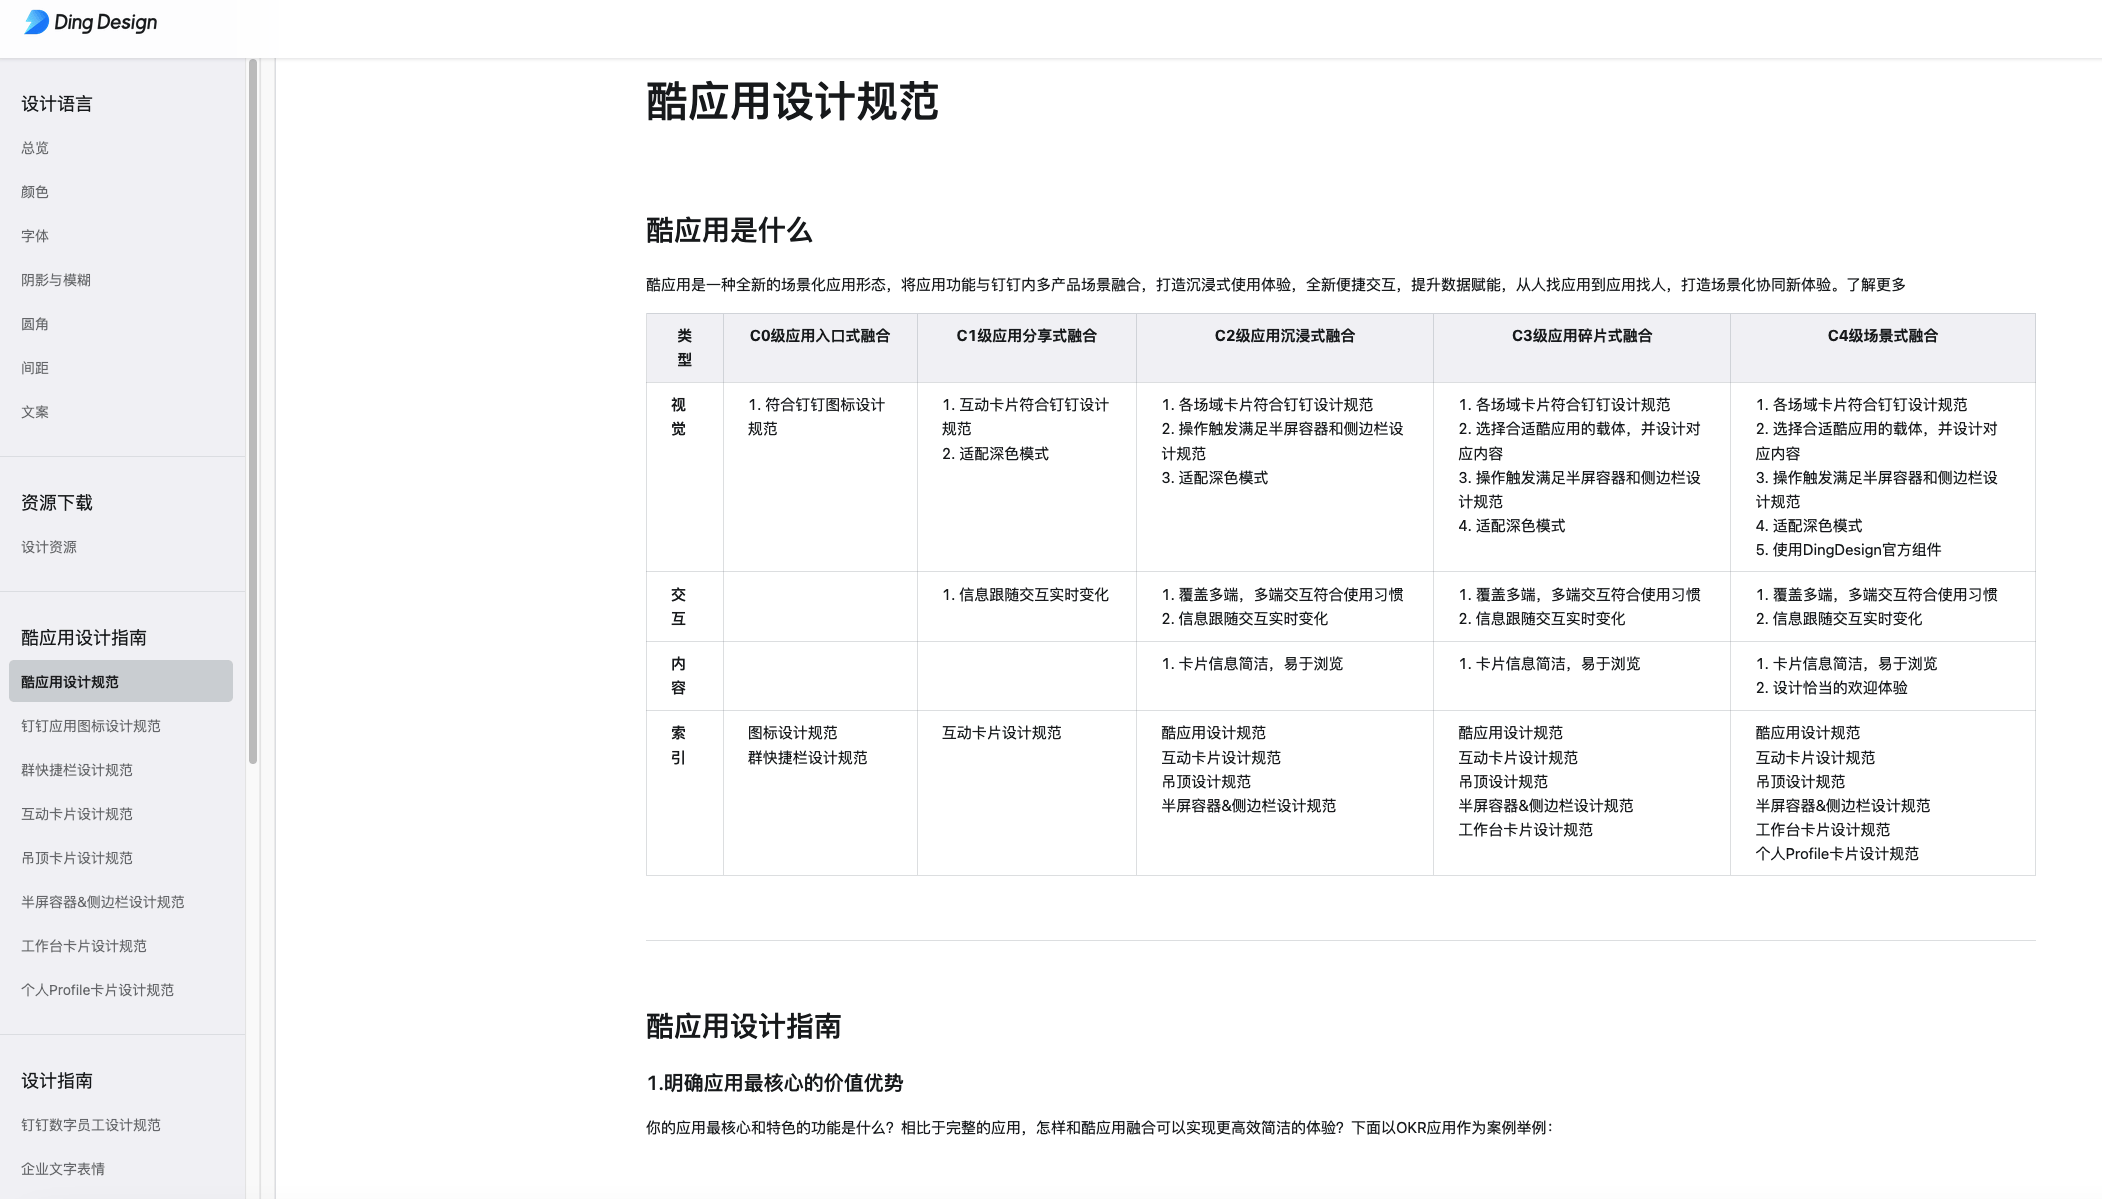Open 个人Profile卡片设计规范 in sidebar

pyautogui.click(x=98, y=990)
